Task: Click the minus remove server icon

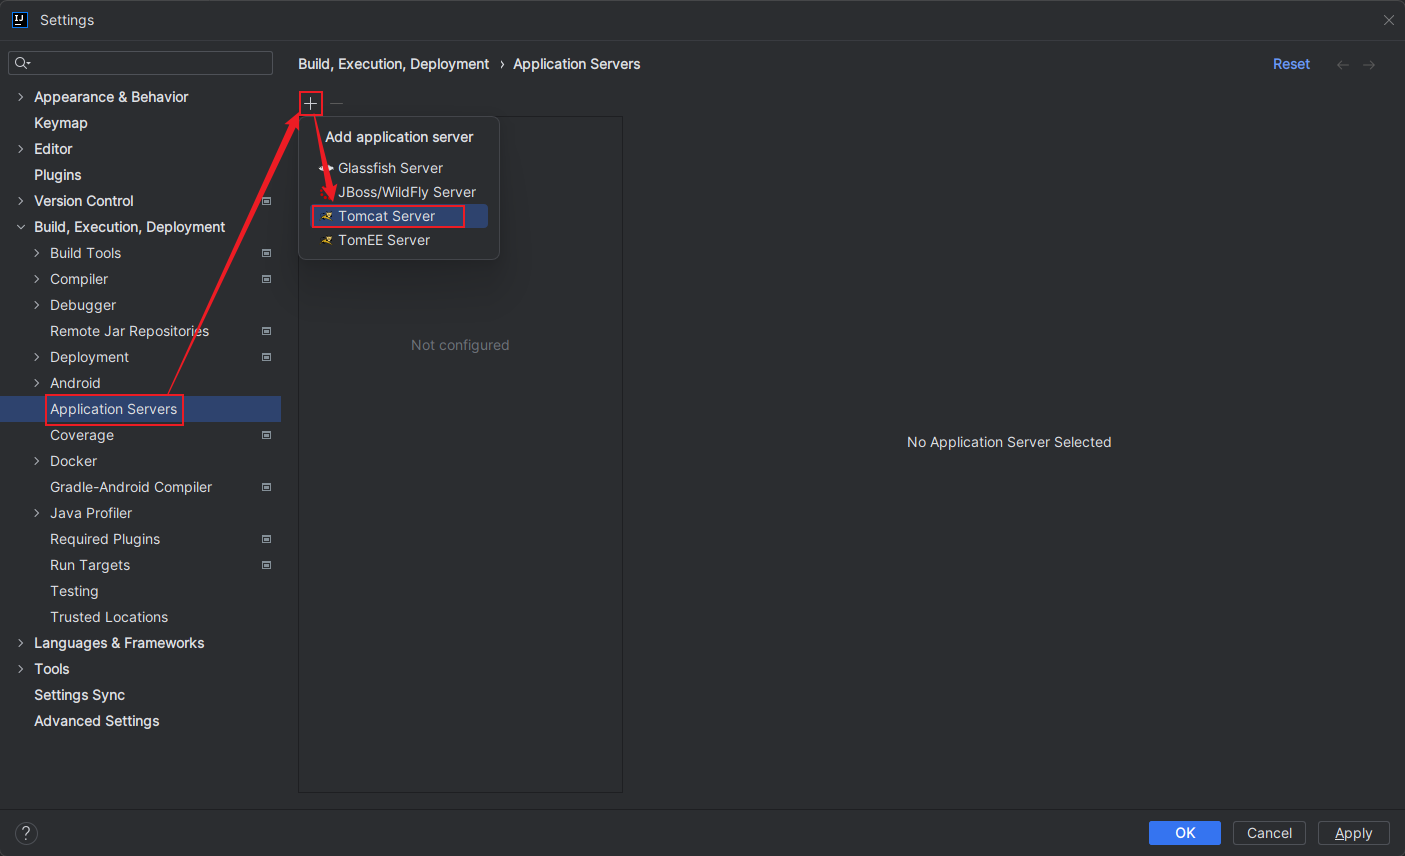Action: 336,103
